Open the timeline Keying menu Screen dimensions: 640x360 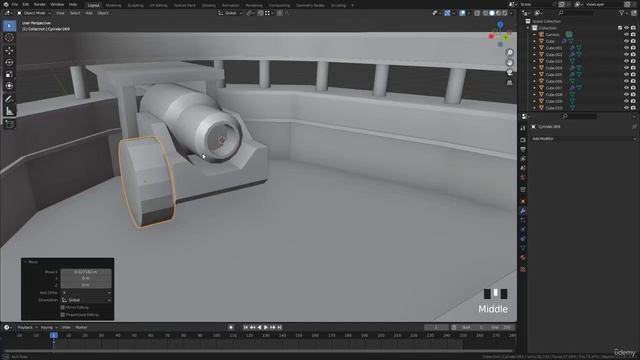[x=48, y=327]
